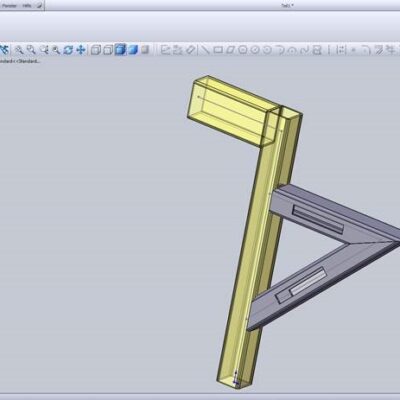Select the Sketch Fillet tool

[366, 50]
